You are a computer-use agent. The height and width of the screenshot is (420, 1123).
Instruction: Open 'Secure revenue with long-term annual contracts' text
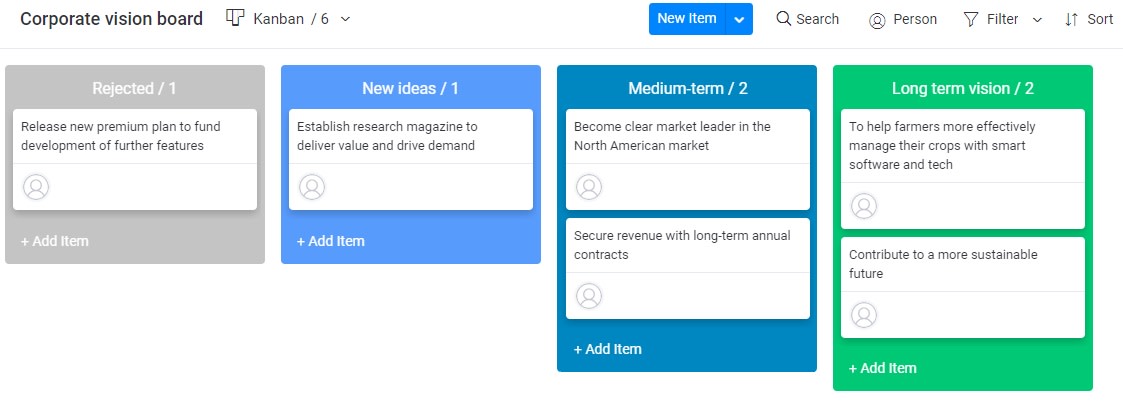(x=682, y=245)
